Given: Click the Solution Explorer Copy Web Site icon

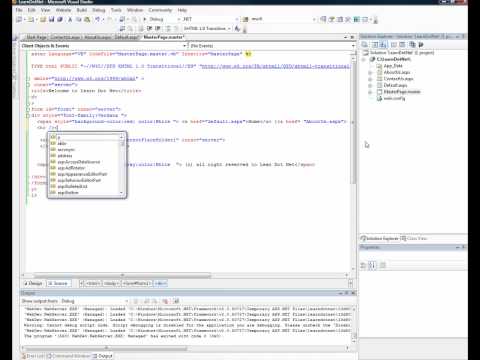Looking at the screenshot, I should [x=412, y=45].
